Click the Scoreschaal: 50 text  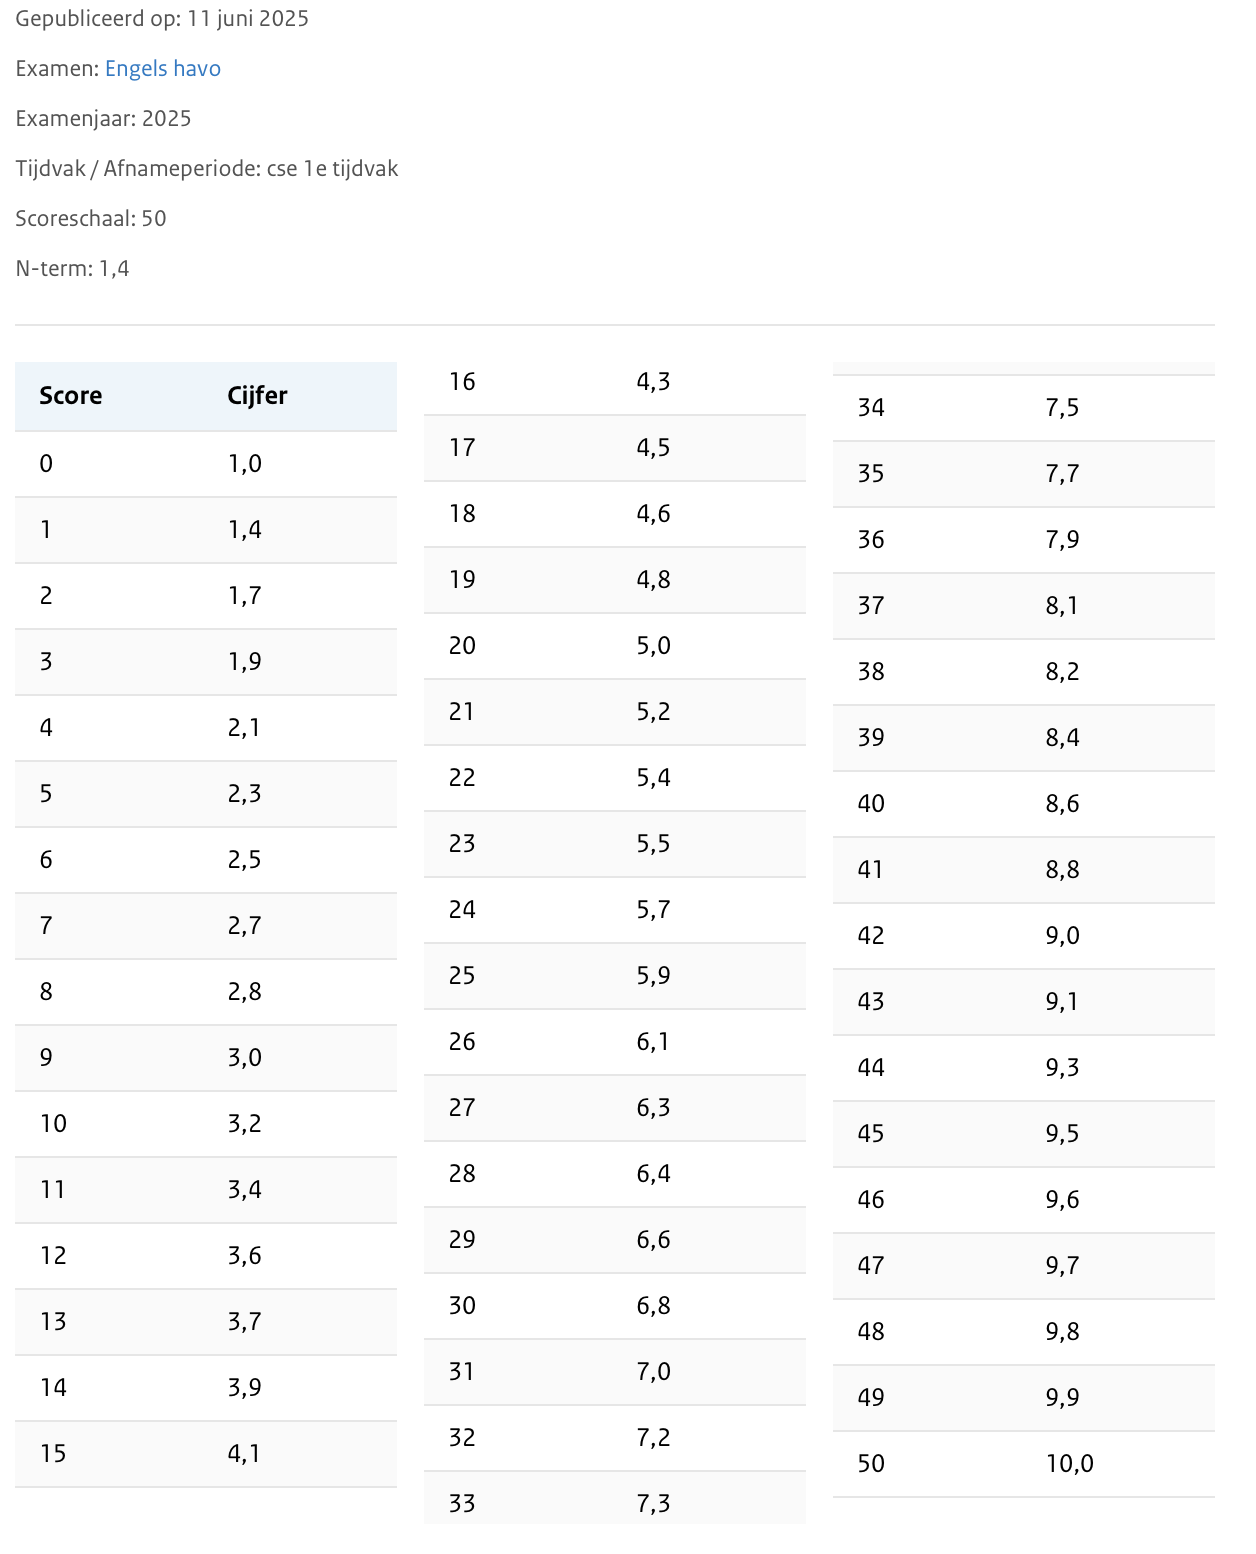click(90, 219)
